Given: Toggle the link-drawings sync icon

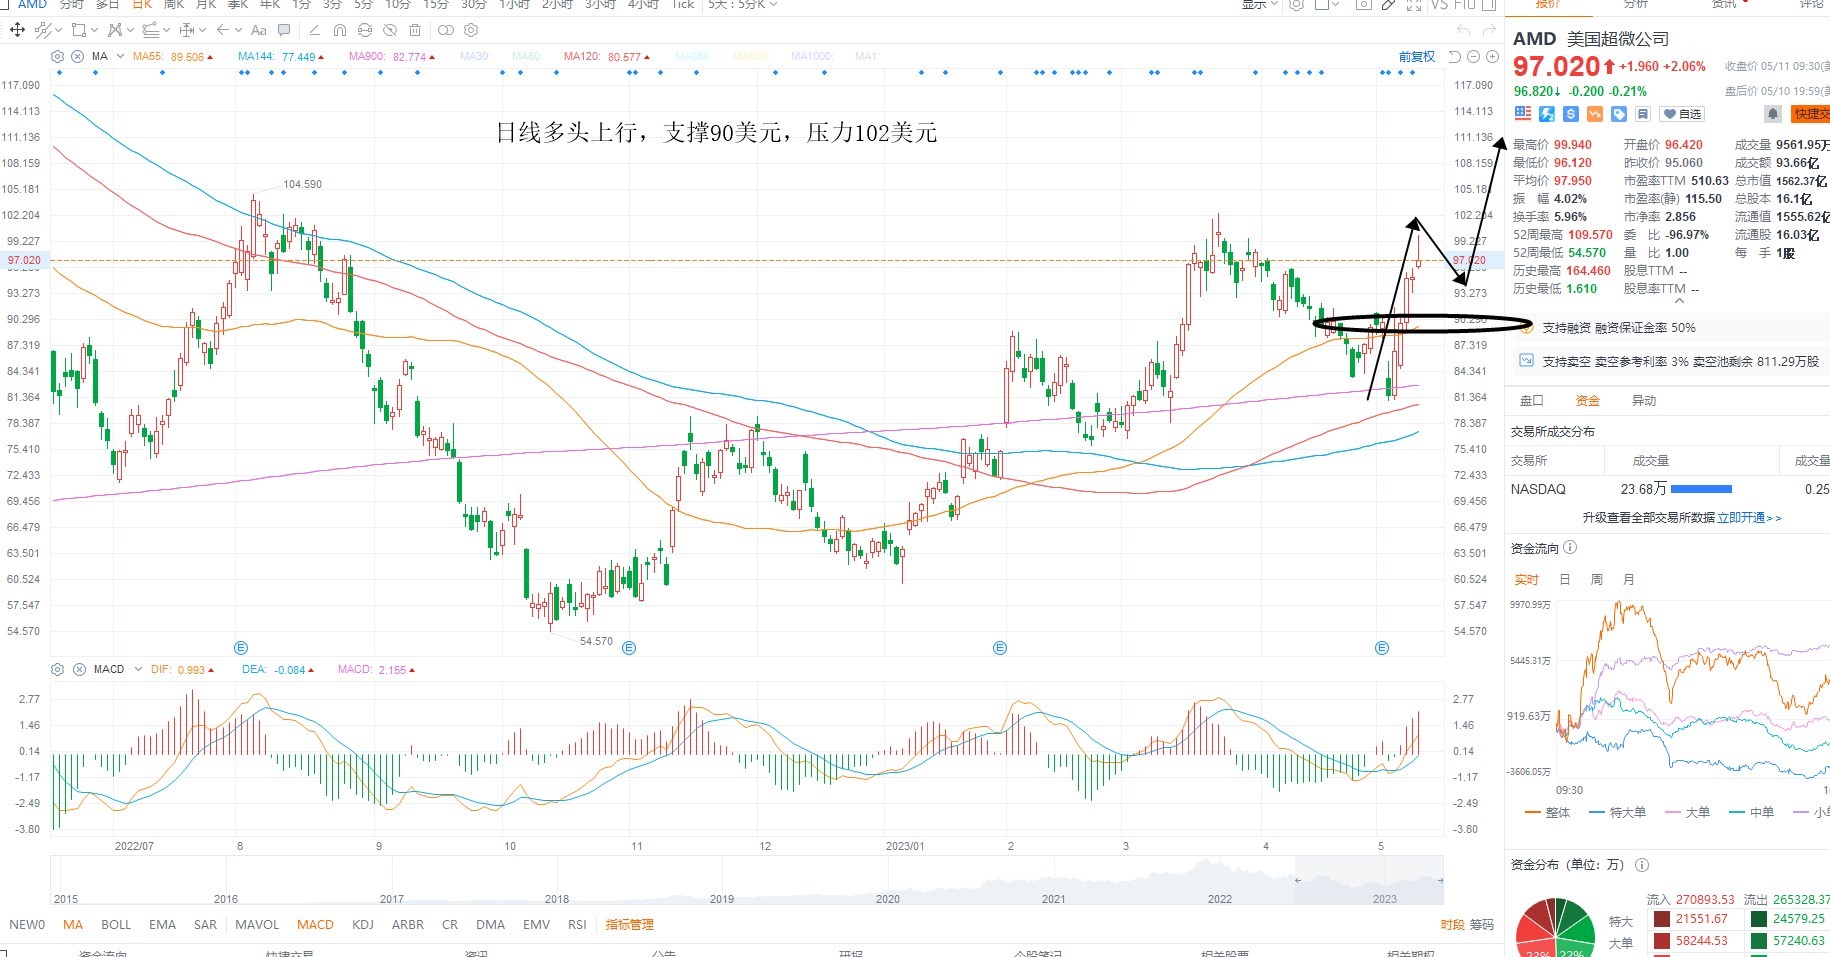Looking at the screenshot, I should coord(365,30).
